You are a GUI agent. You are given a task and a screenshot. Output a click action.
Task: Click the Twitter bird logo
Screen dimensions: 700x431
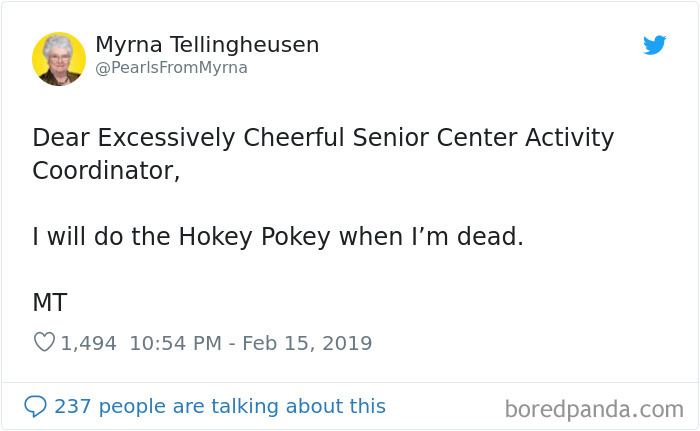pyautogui.click(x=655, y=45)
